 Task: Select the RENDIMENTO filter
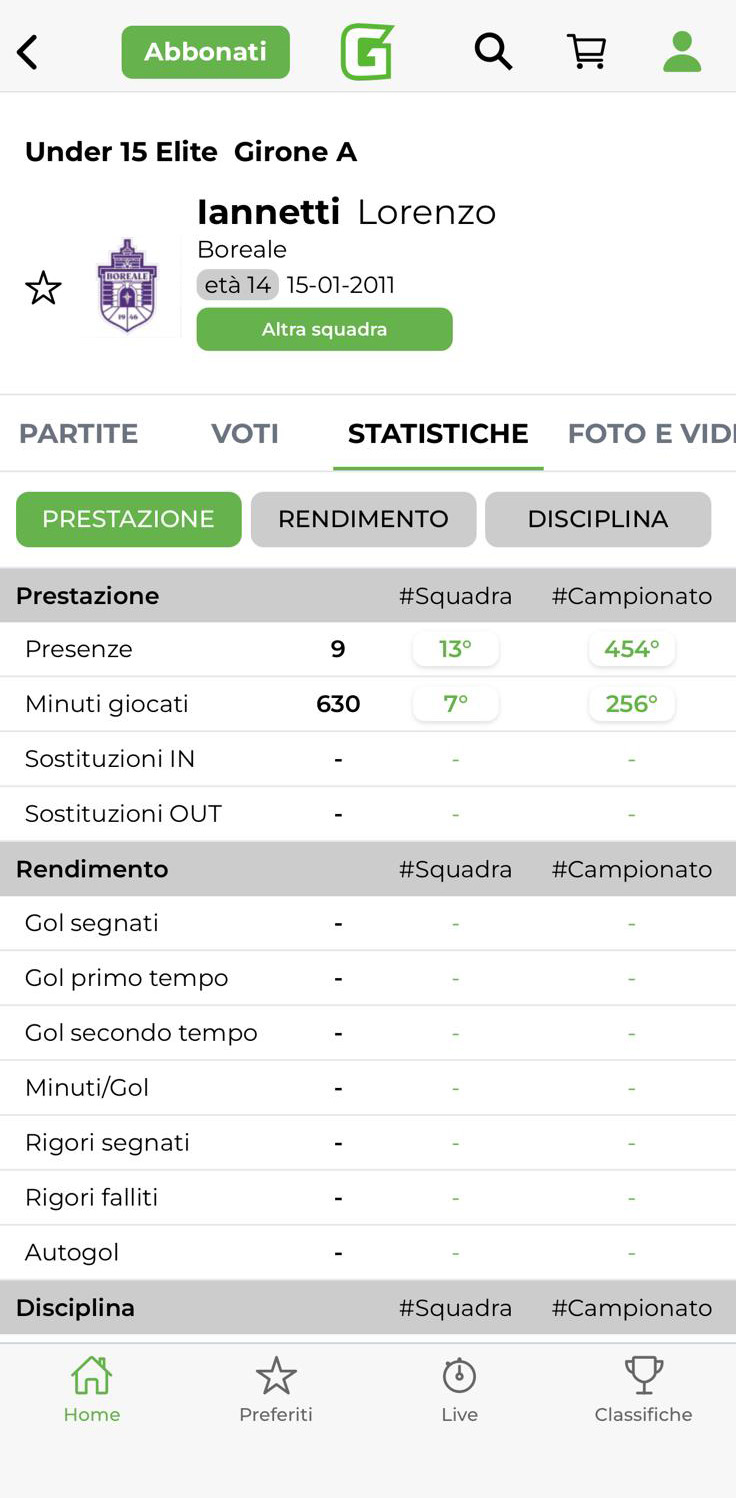[x=363, y=519]
